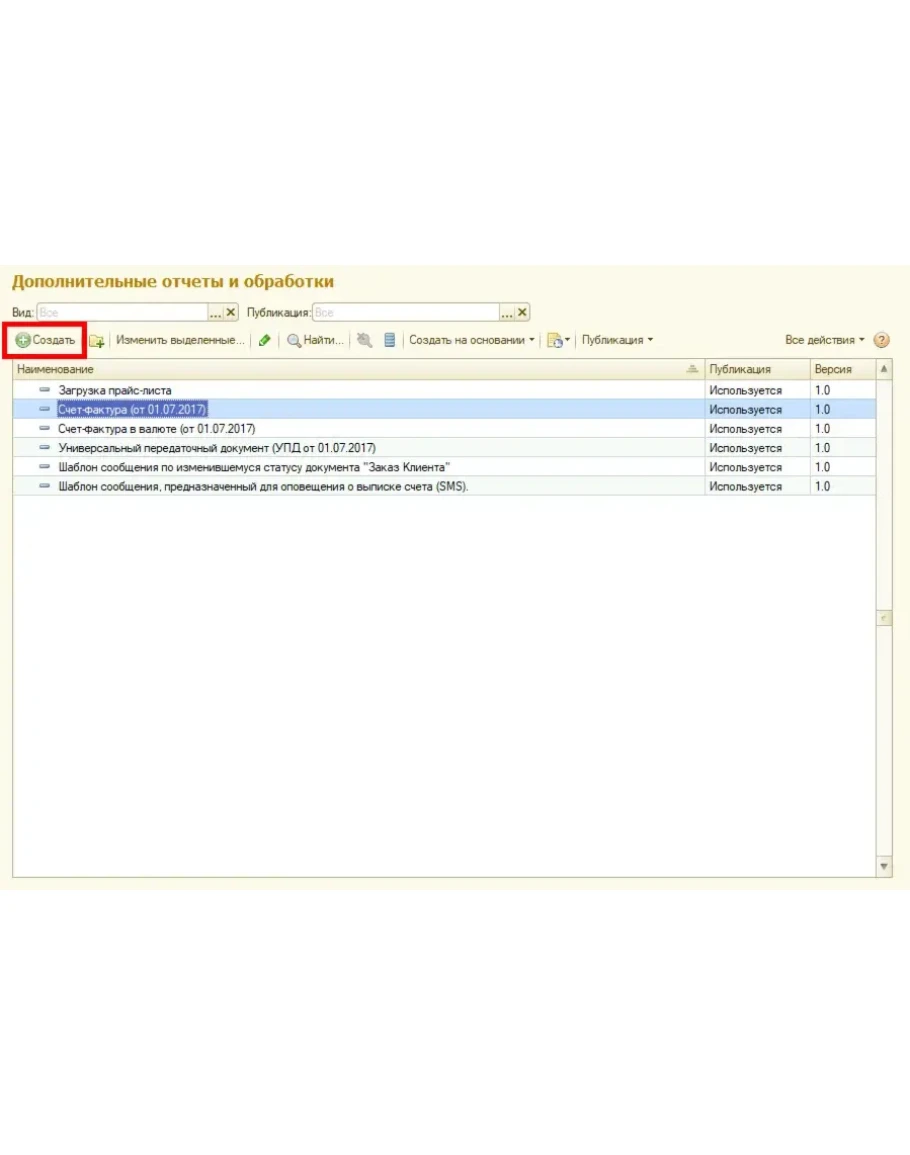
Task: Click the Найти search button
Action: click(316, 340)
